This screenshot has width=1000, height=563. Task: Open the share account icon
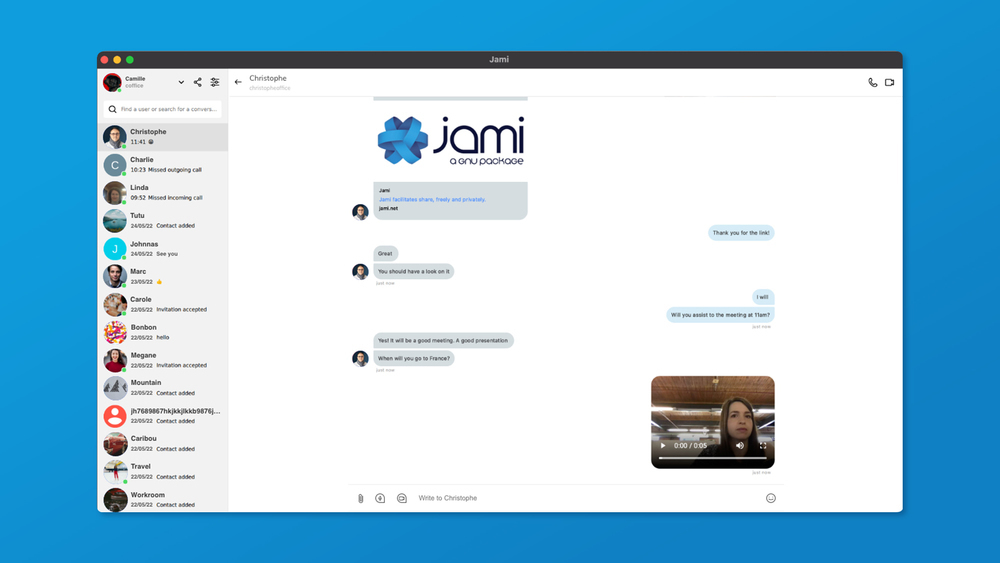[x=198, y=82]
